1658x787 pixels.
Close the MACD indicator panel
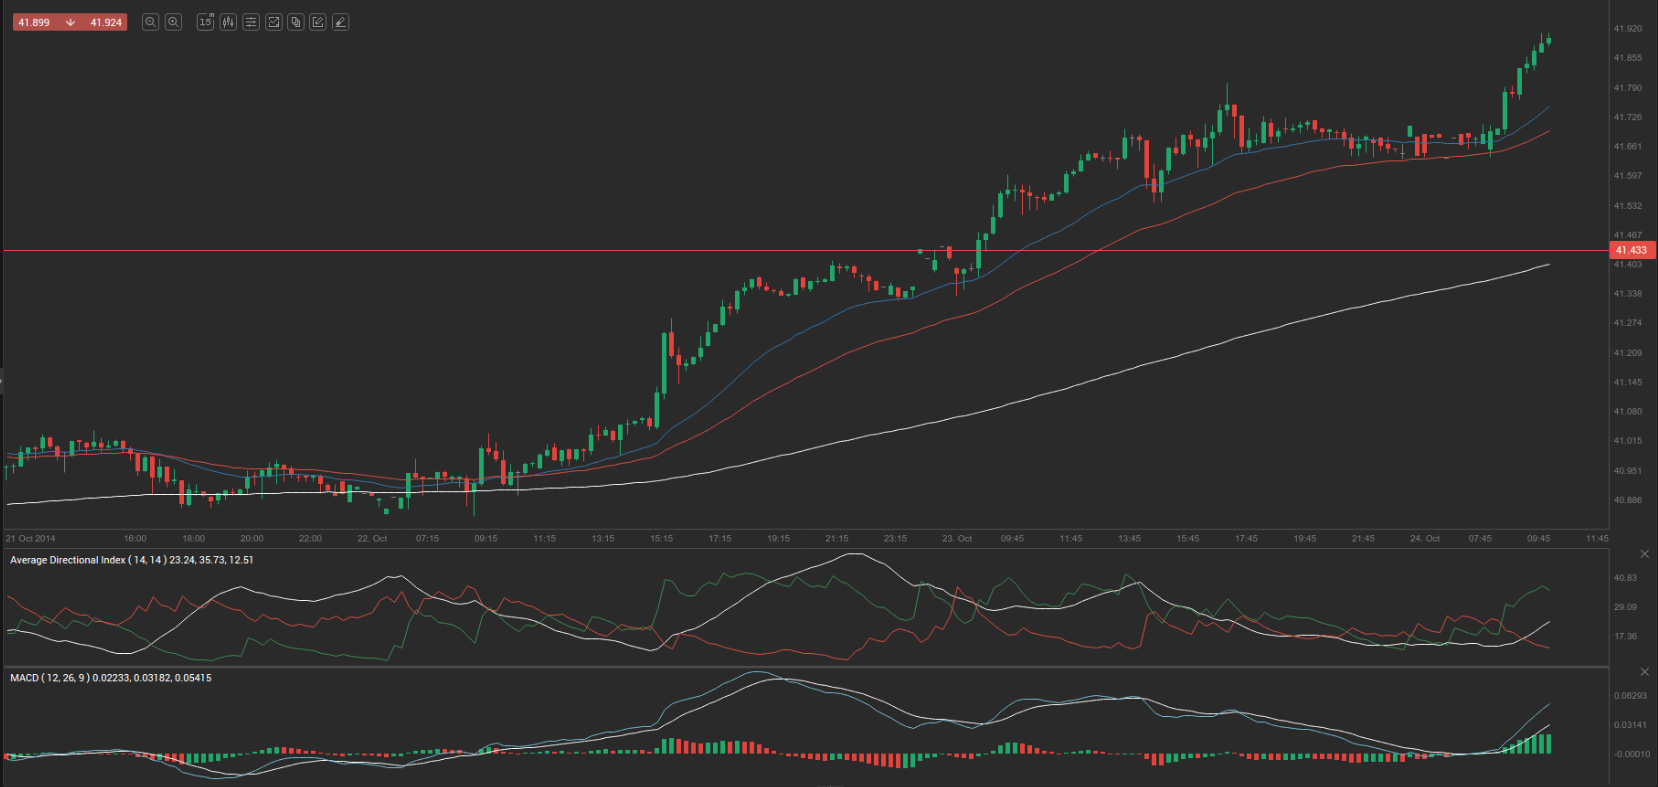tap(1645, 672)
